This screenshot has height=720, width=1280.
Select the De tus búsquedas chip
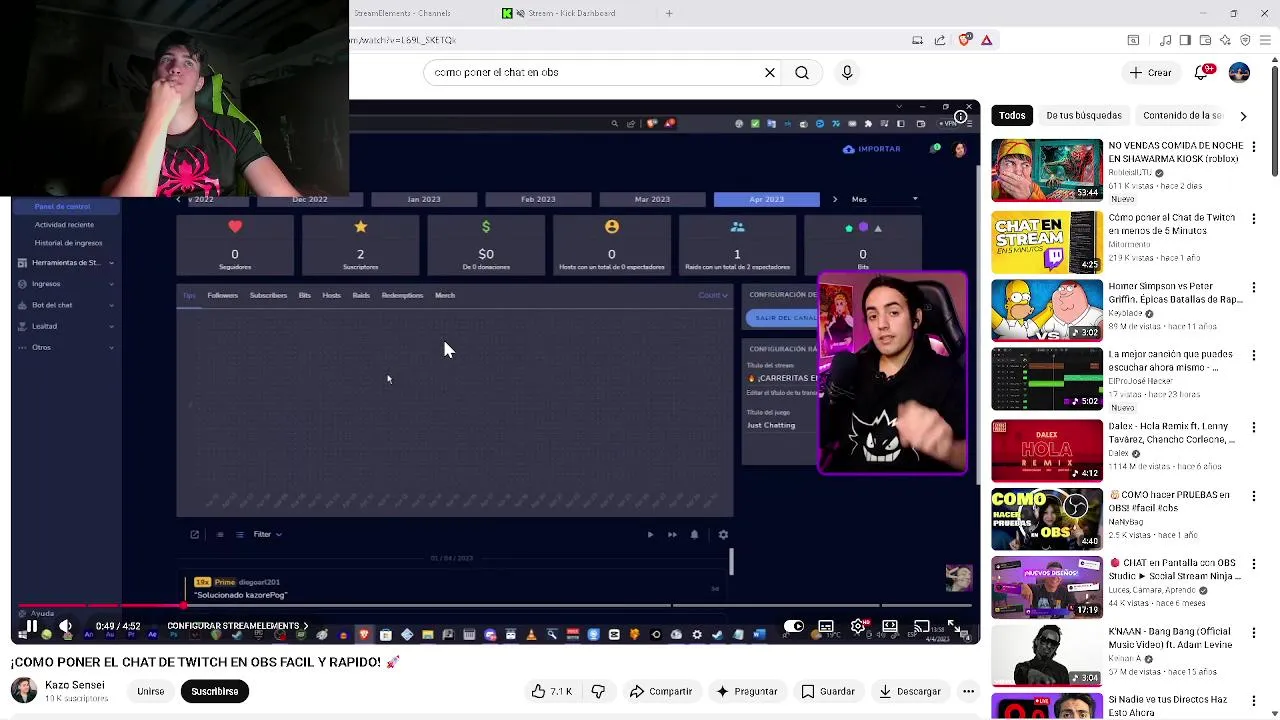pos(1084,115)
